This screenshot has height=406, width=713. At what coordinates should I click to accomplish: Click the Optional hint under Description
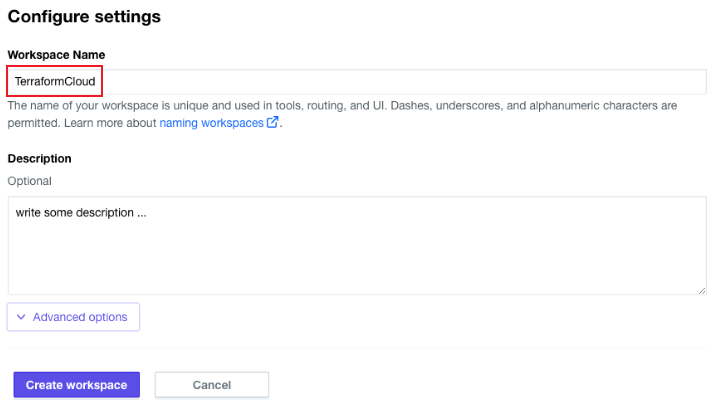coord(29,181)
